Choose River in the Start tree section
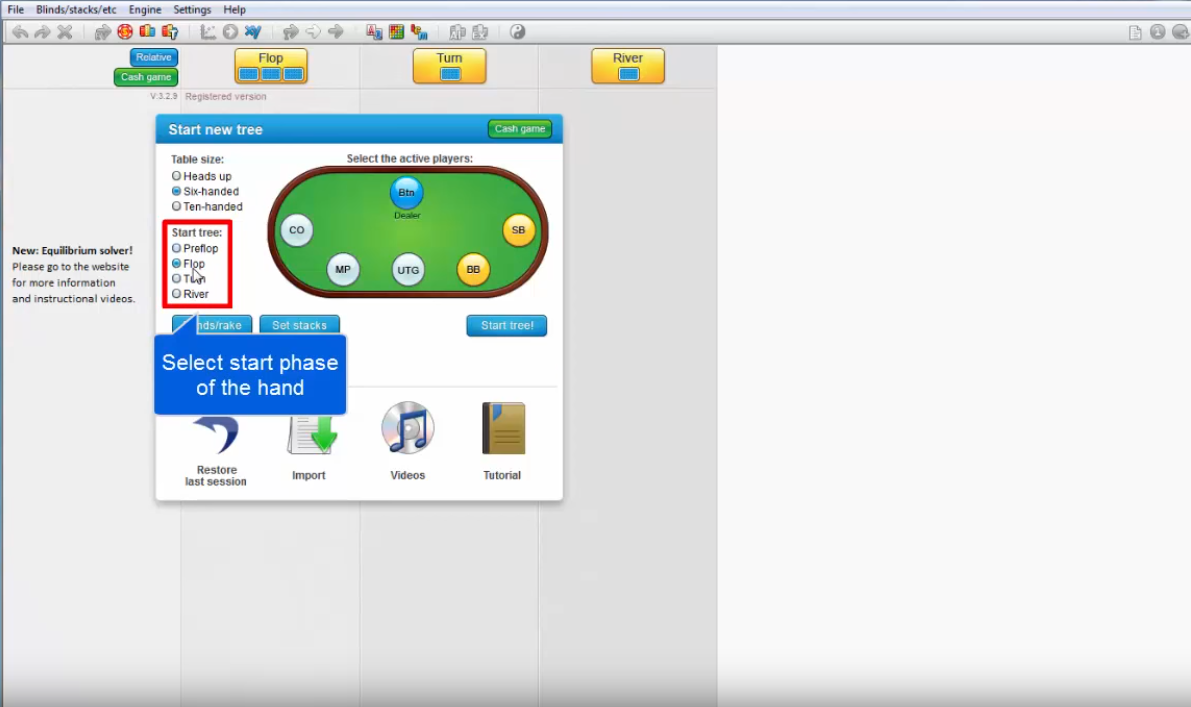Viewport: 1191px width, 707px height. [176, 293]
